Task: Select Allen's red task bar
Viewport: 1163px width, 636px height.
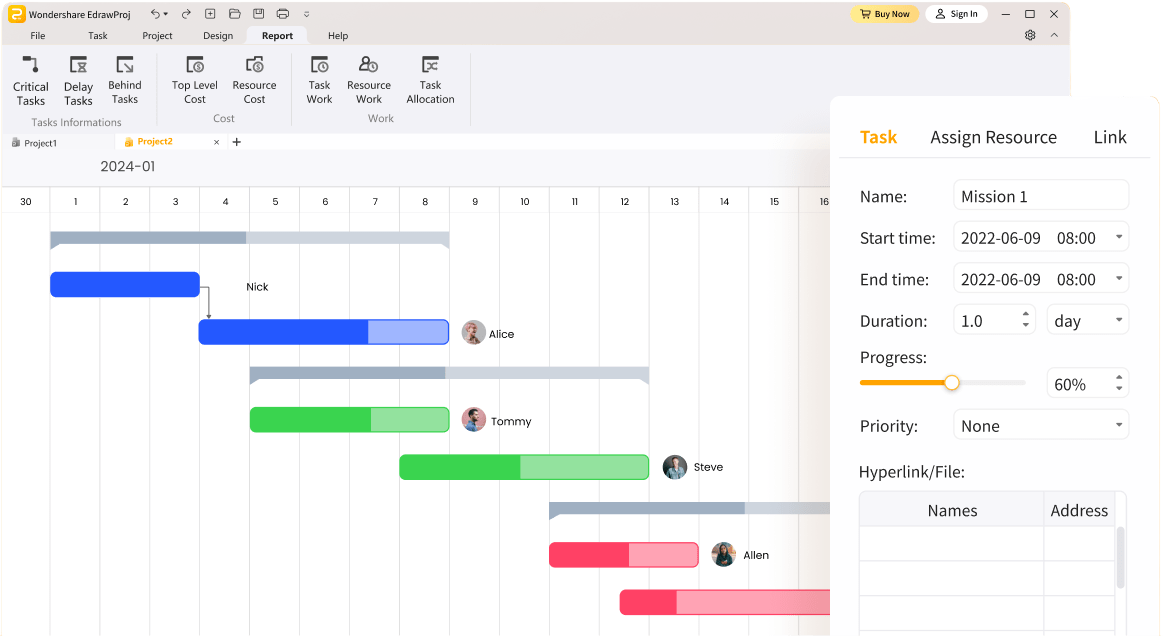Action: point(623,554)
